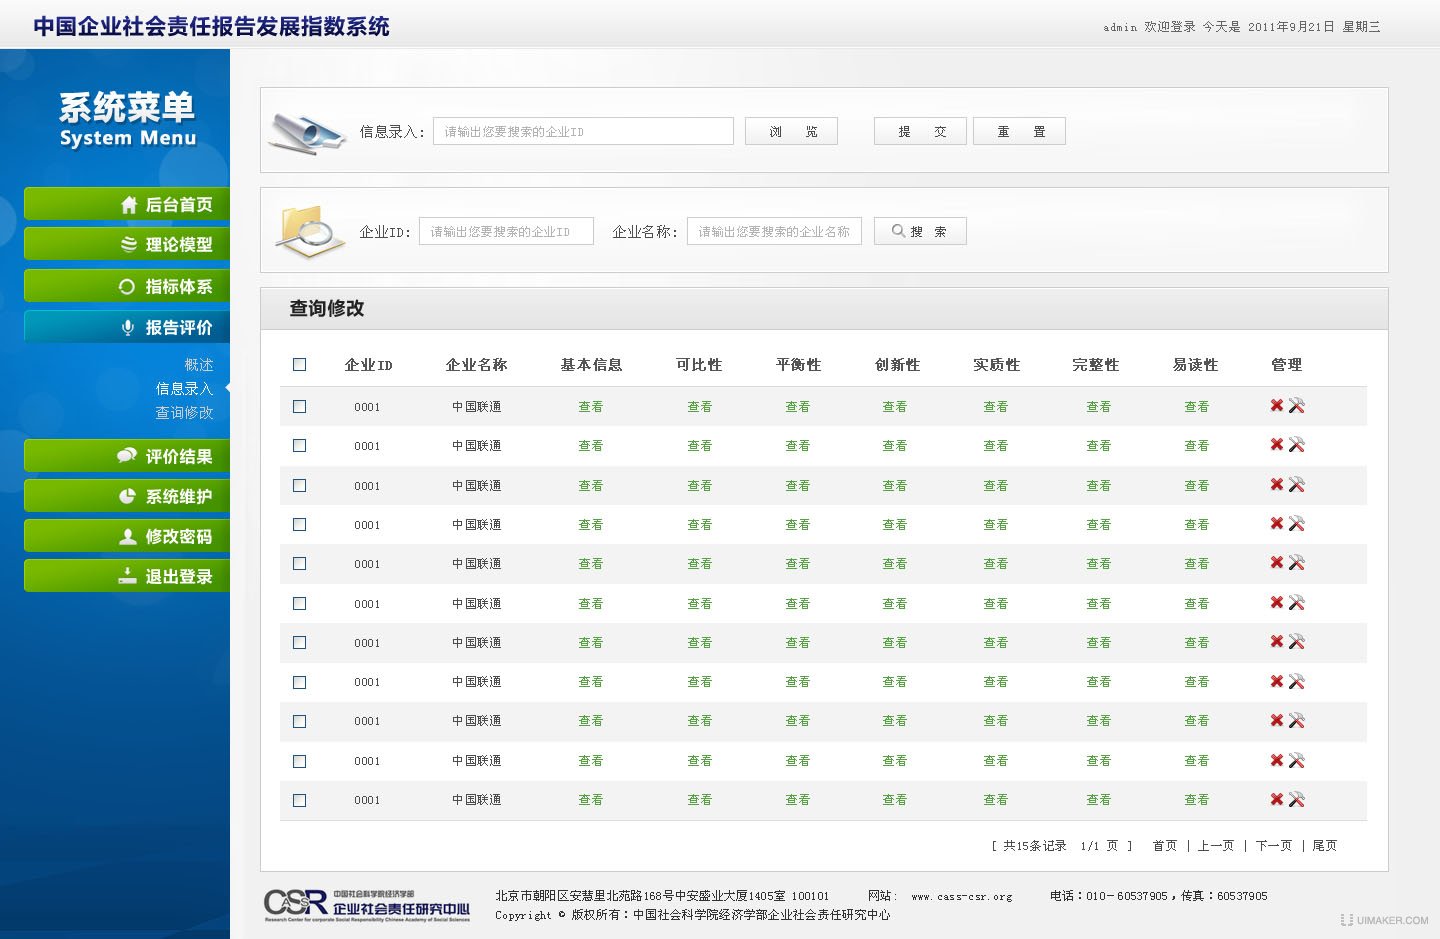Delete the first table row using red X

click(x=1277, y=405)
